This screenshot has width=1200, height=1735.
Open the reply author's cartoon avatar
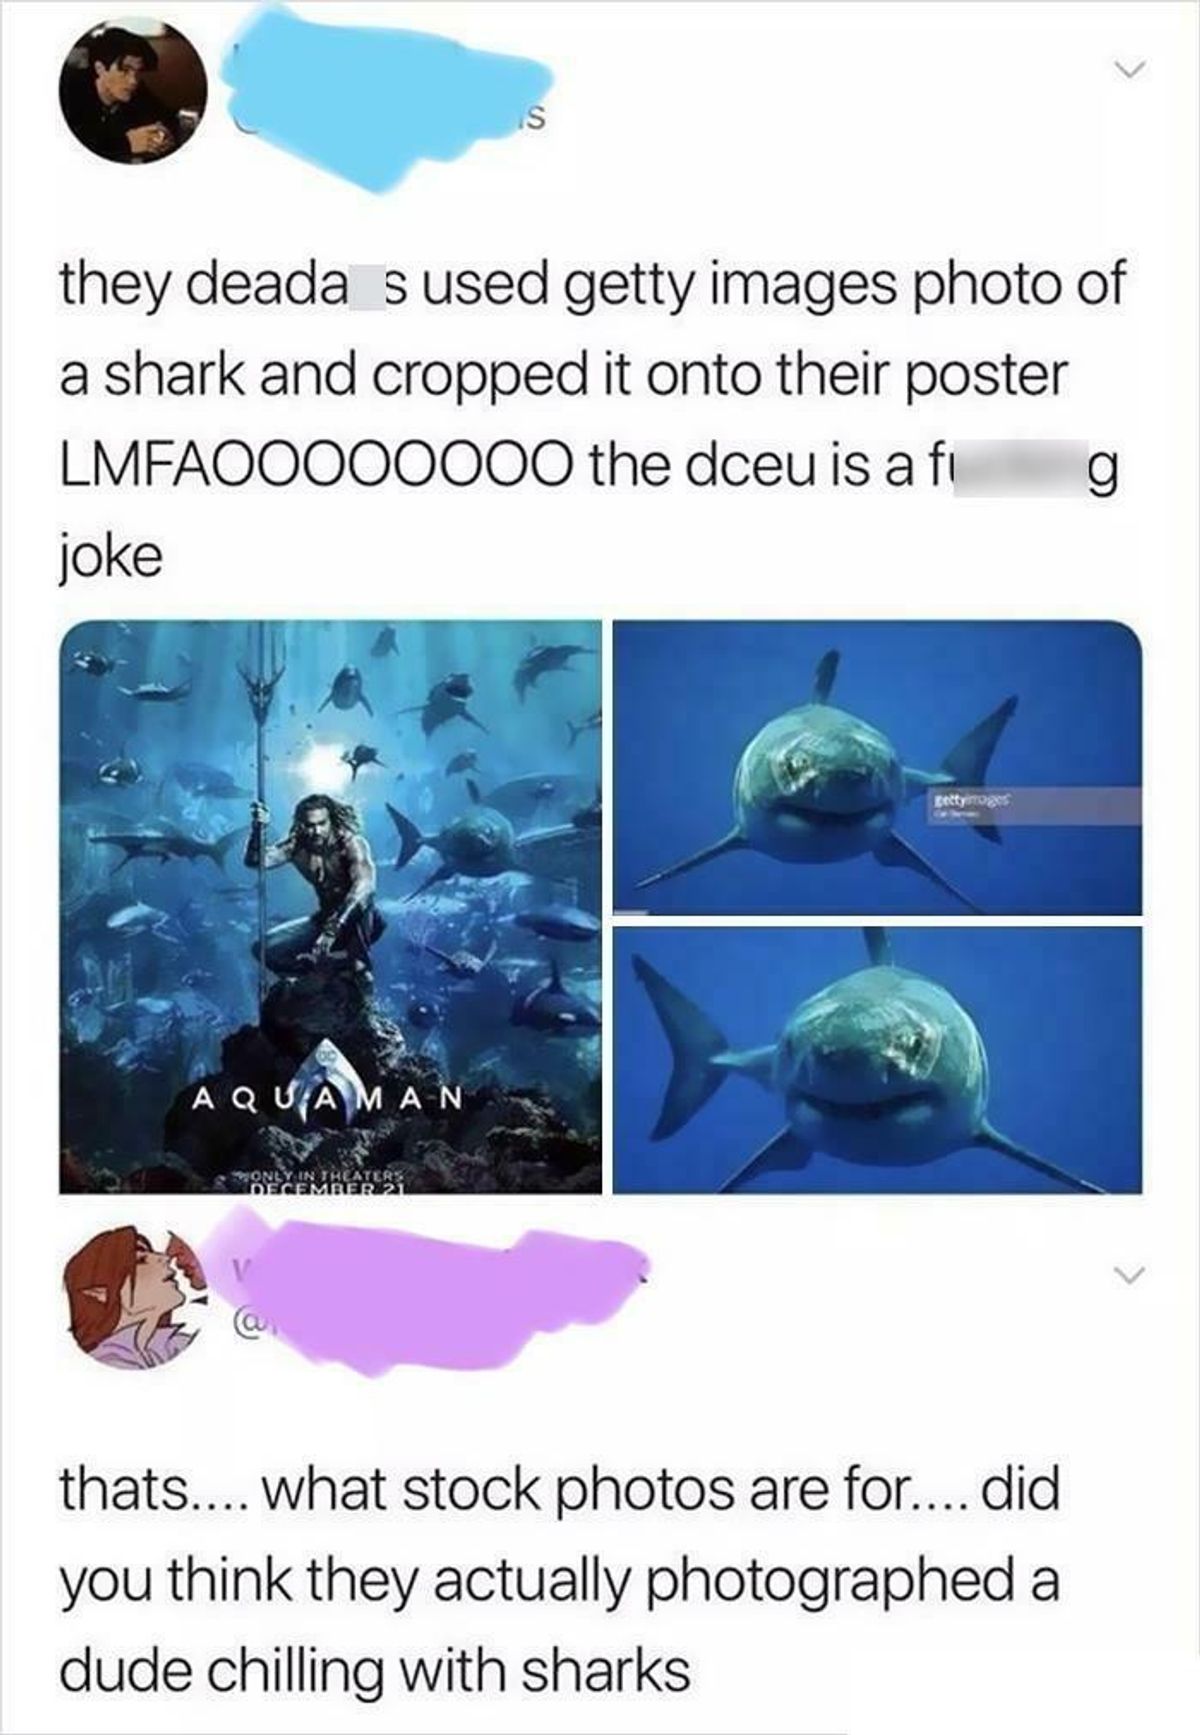[127, 1303]
